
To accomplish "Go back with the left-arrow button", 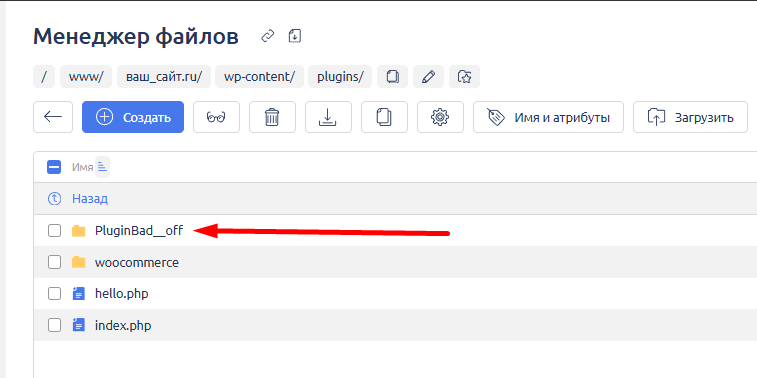I will (x=53, y=117).
